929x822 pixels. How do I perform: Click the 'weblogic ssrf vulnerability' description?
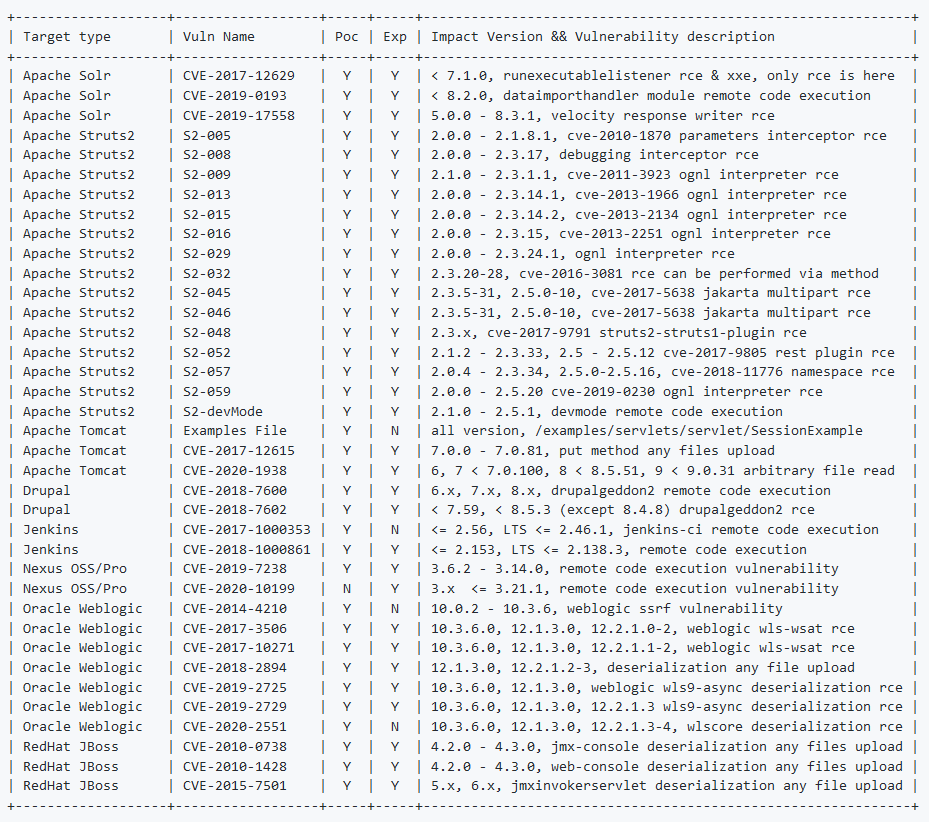coord(674,609)
